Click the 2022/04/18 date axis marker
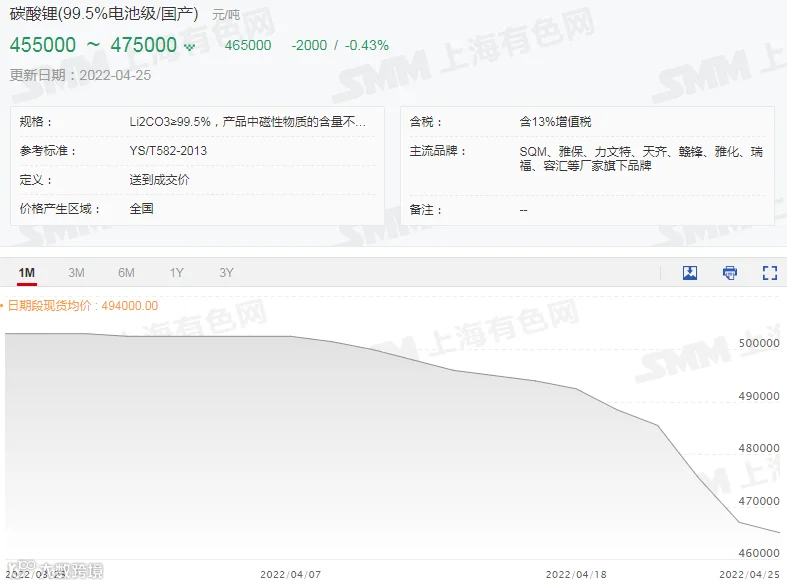Viewport: 787px width, 586px height. pyautogui.click(x=576, y=574)
